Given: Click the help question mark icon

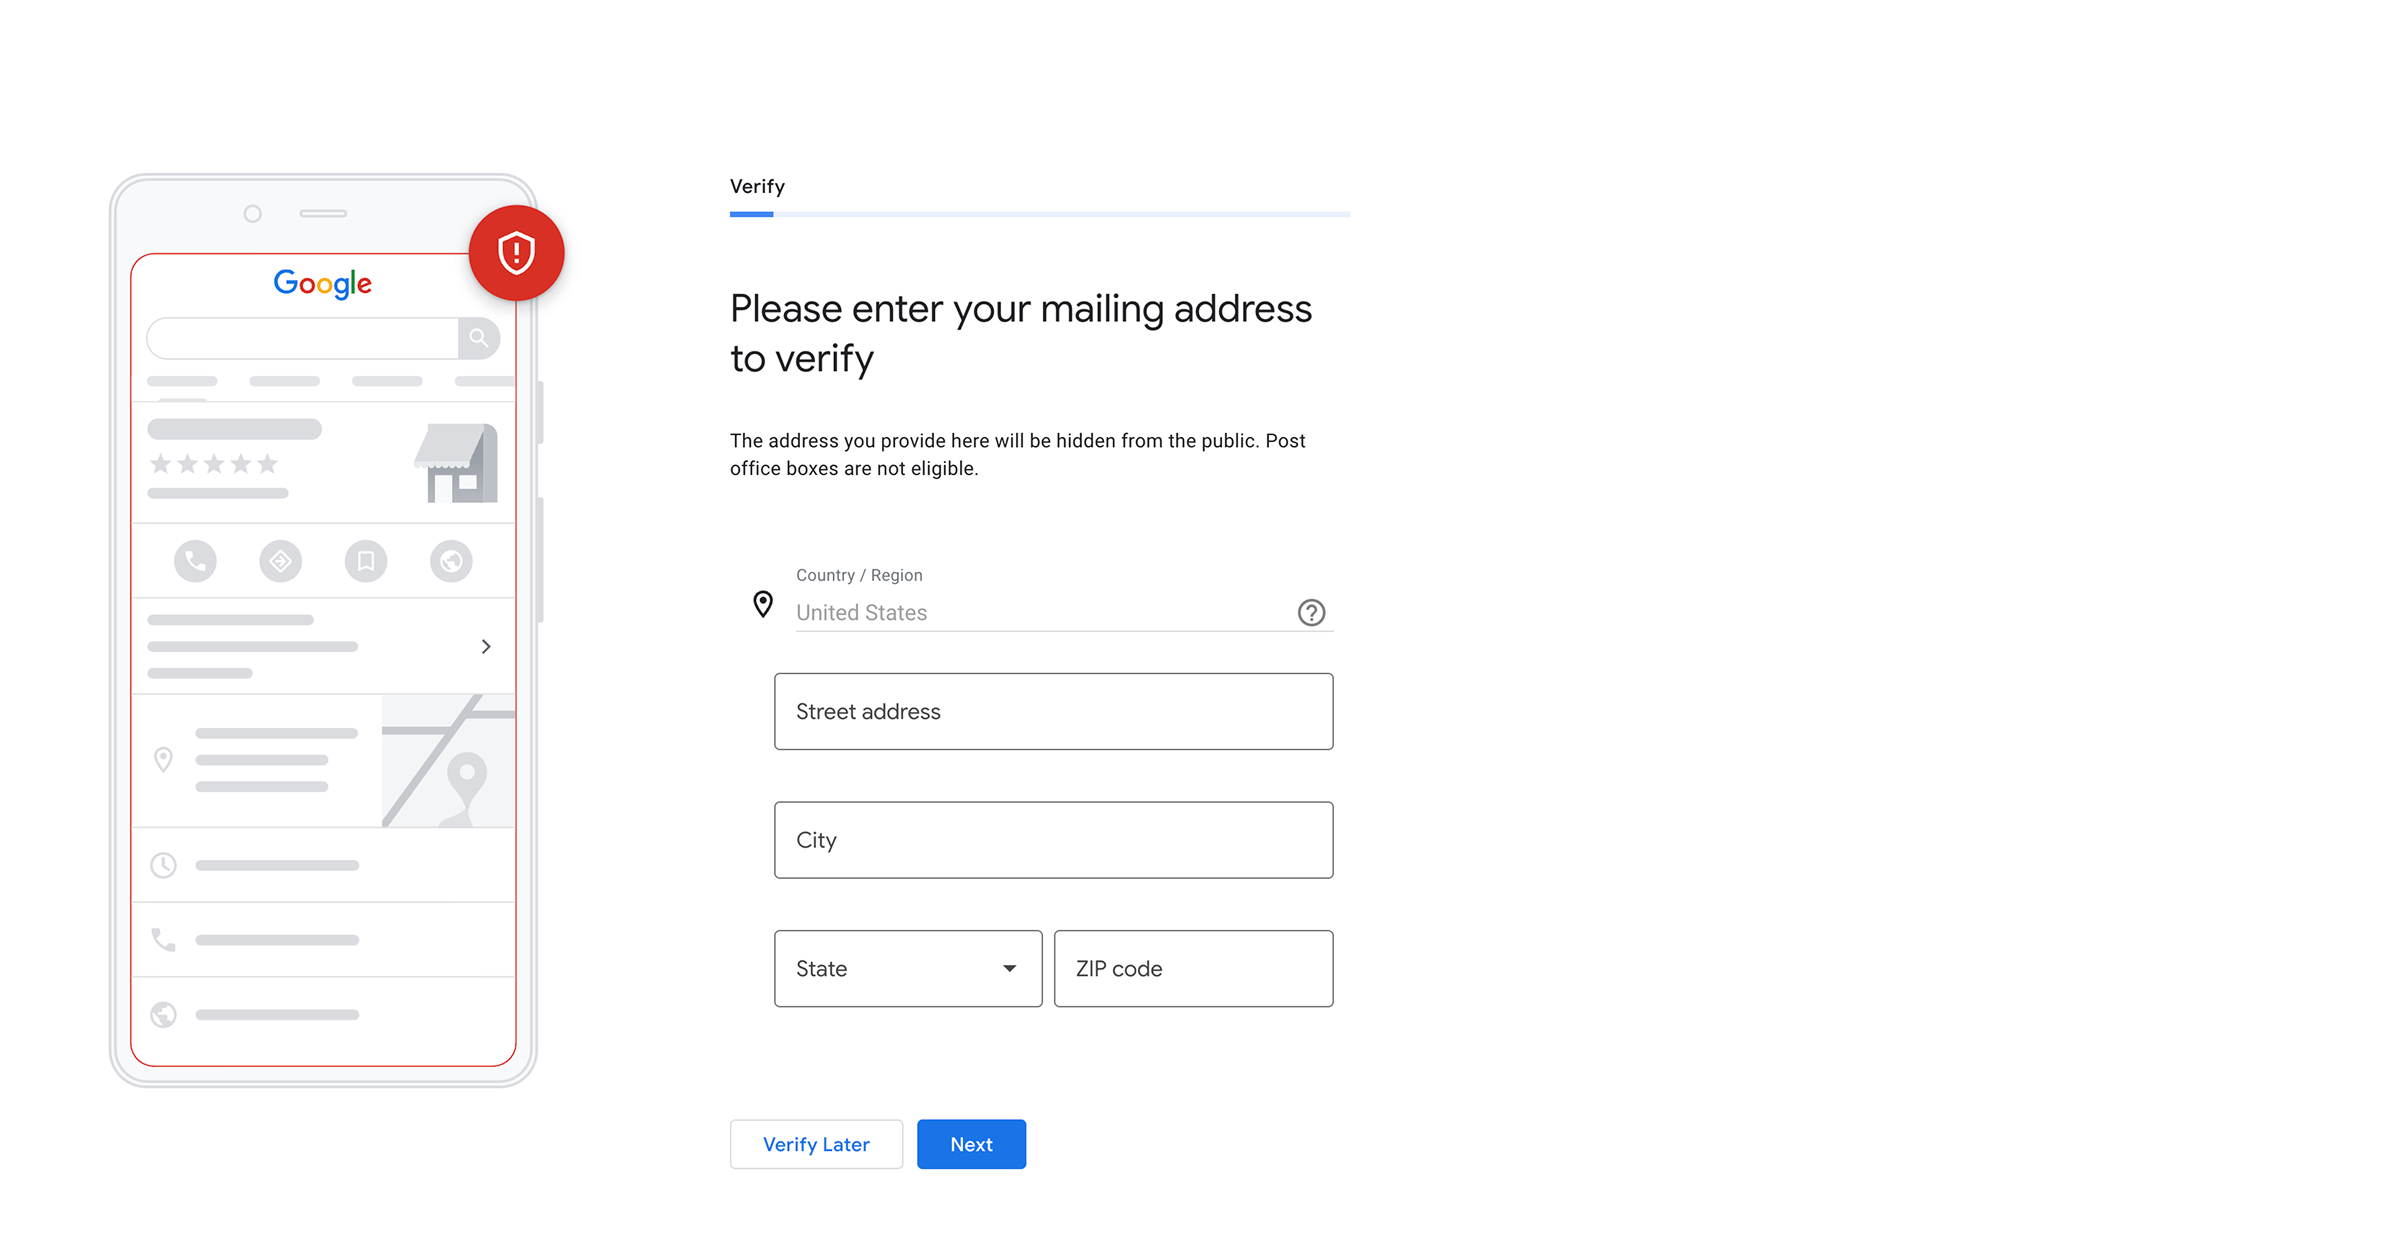Looking at the screenshot, I should [1311, 612].
